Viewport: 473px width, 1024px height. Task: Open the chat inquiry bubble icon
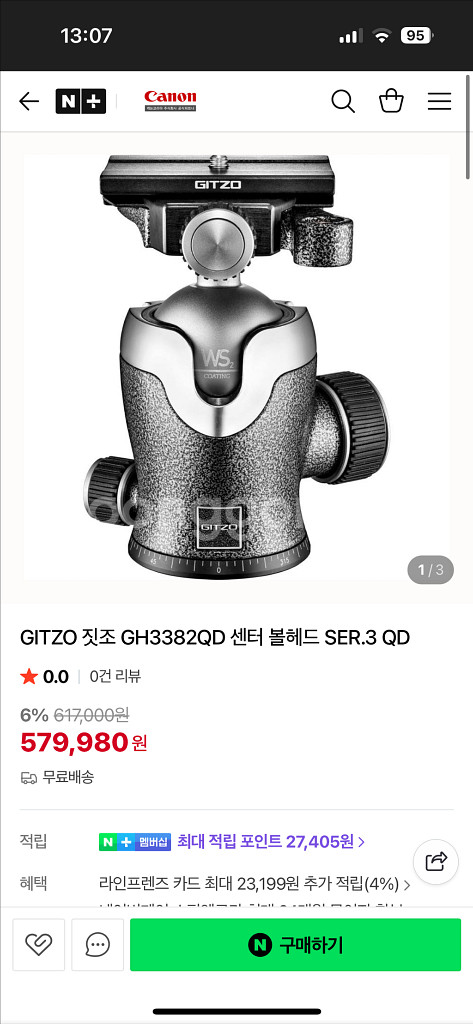coord(97,944)
